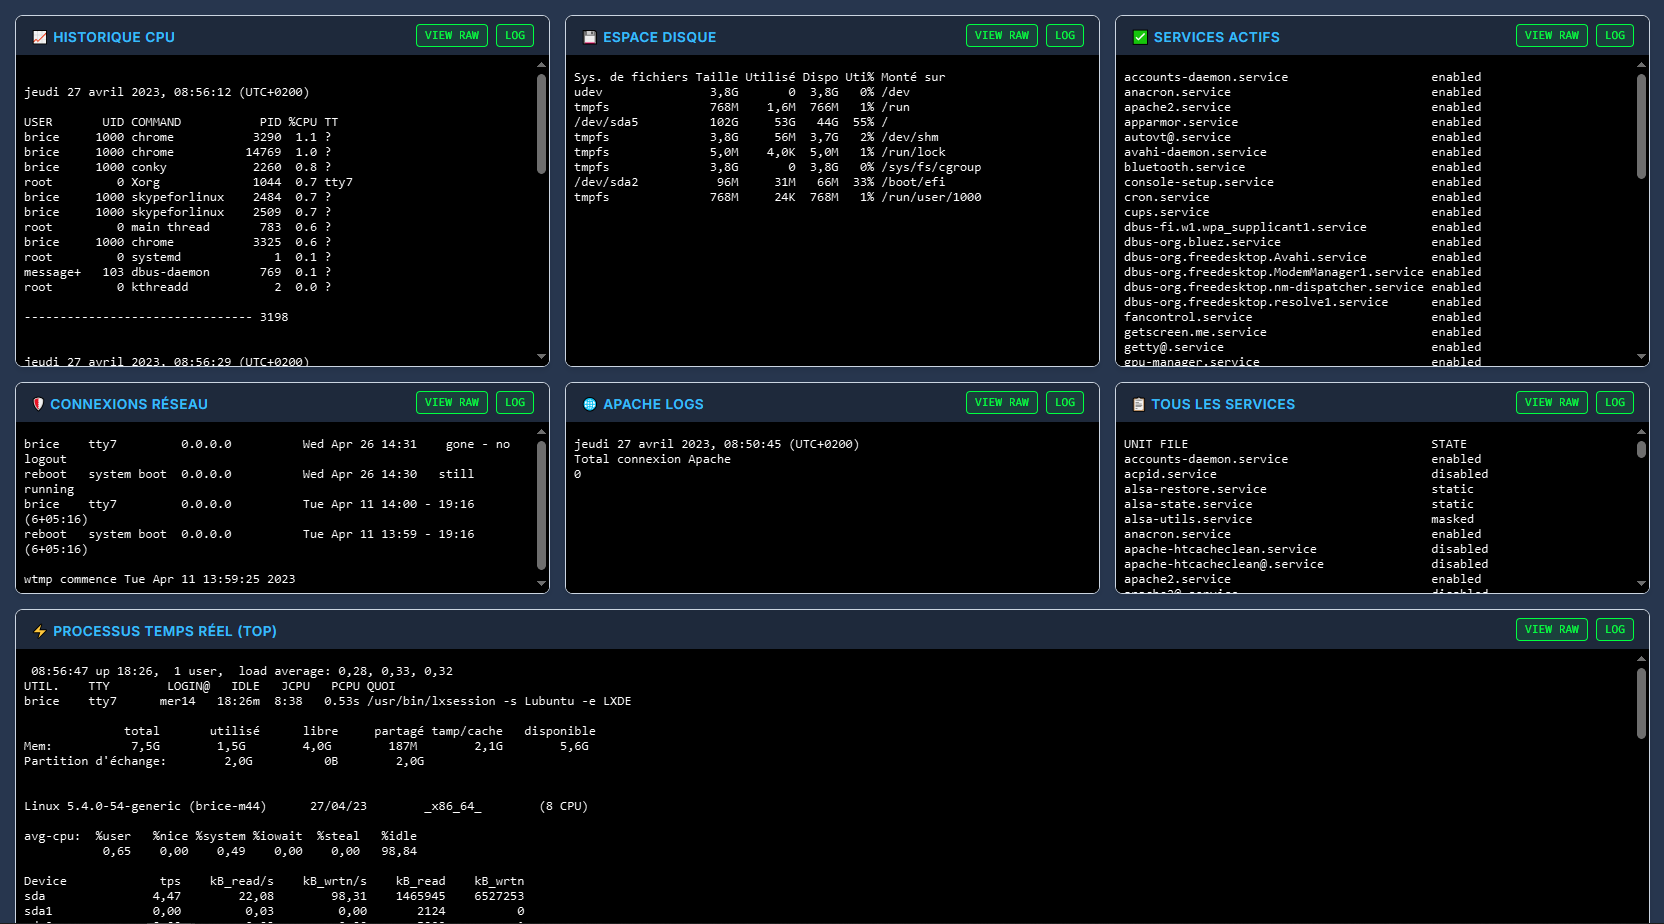Image resolution: width=1664 pixels, height=924 pixels.
Task: Open Log for Historique CPU panel
Action: [x=515, y=35]
